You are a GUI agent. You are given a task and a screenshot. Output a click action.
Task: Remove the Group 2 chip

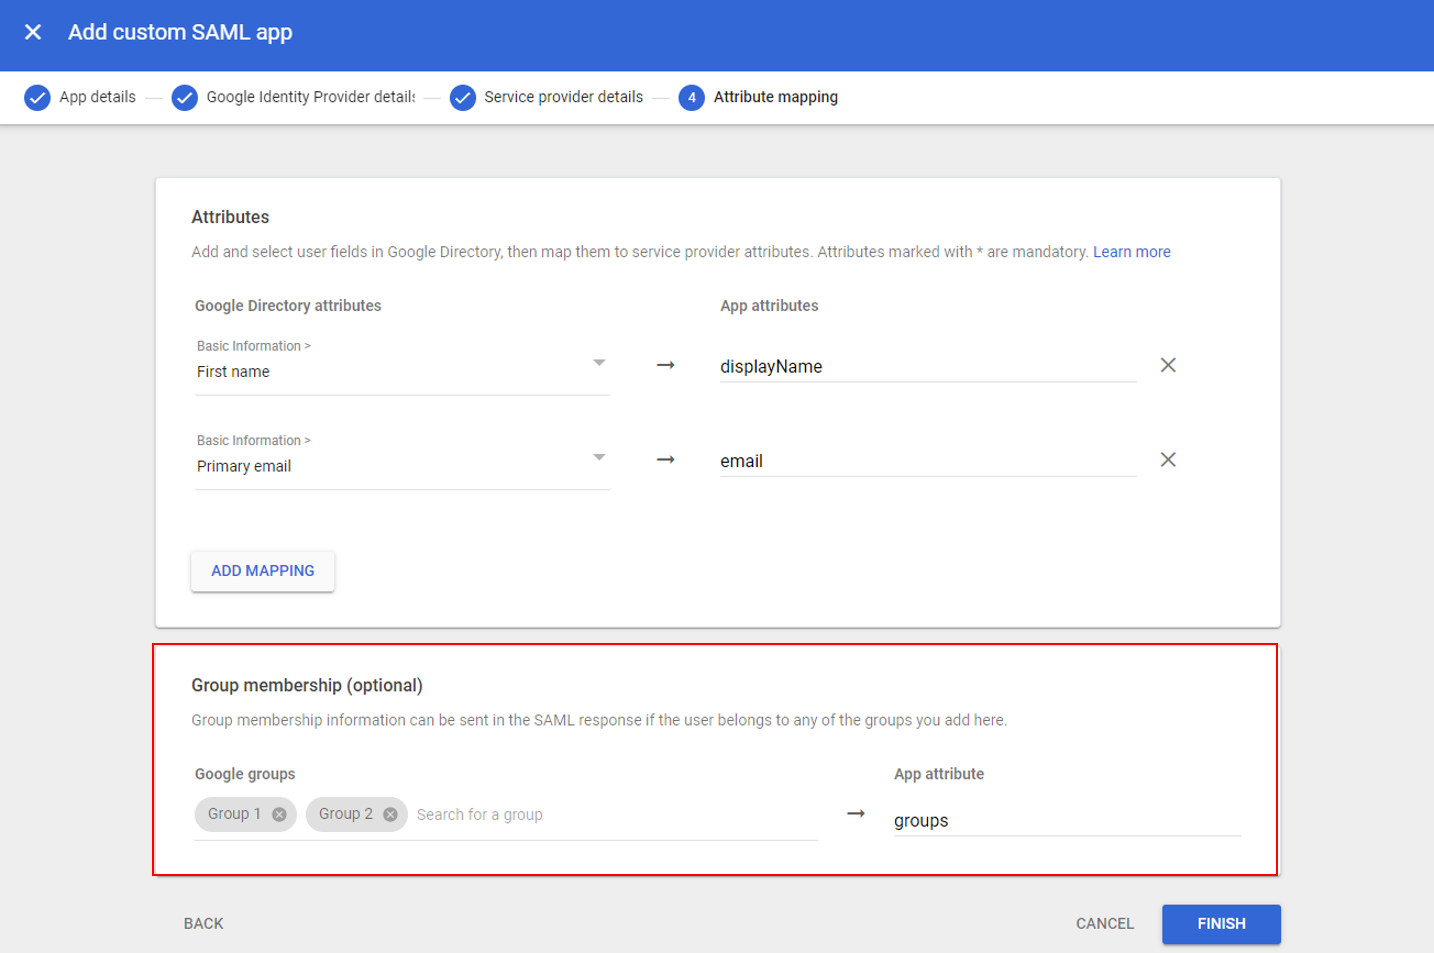tap(390, 814)
